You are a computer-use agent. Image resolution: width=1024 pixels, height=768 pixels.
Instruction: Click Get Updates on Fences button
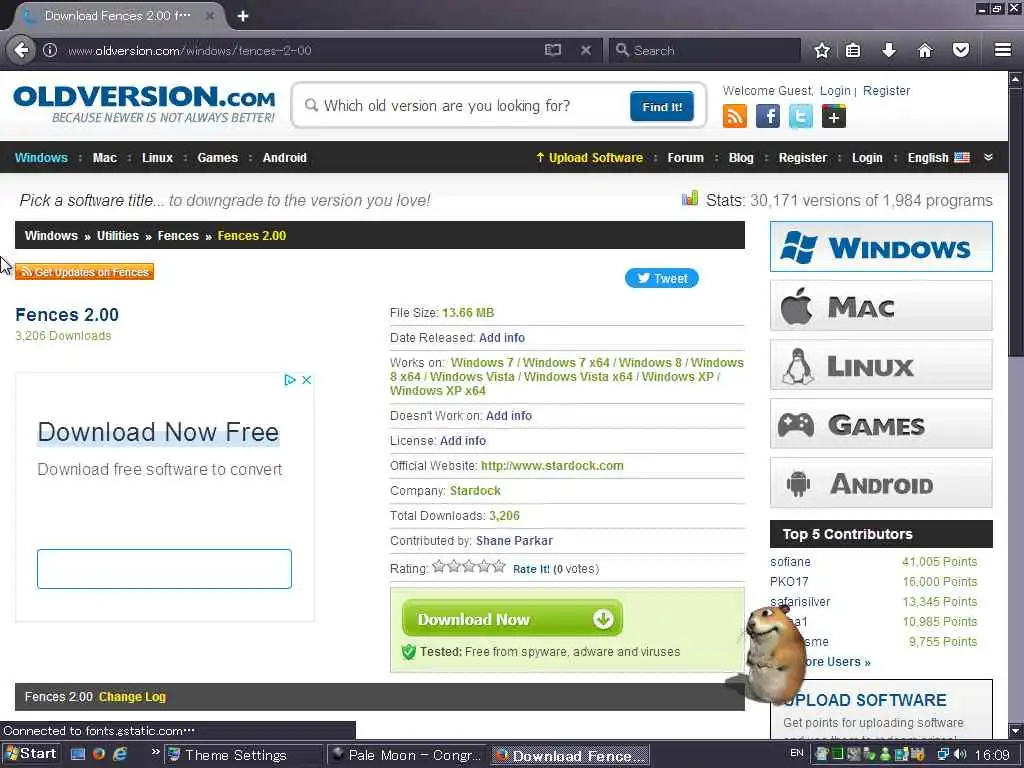coord(84,272)
